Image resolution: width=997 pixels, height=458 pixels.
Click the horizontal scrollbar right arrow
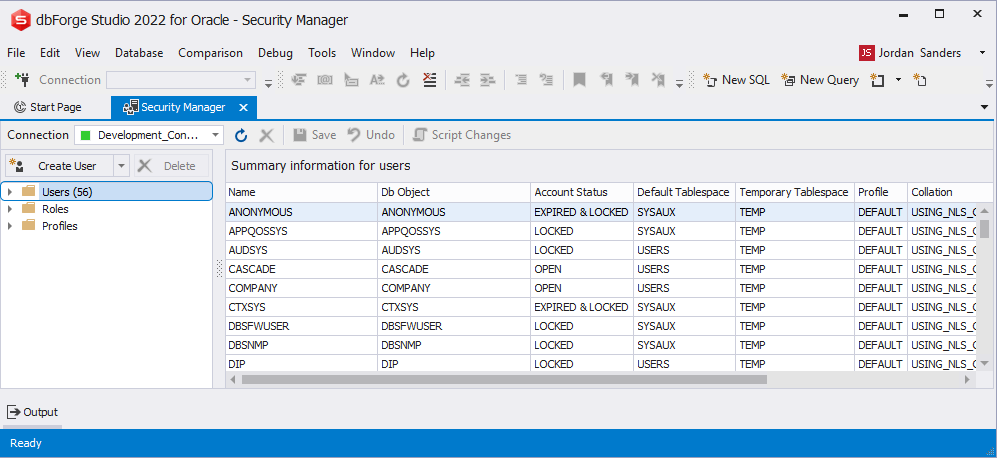click(967, 379)
